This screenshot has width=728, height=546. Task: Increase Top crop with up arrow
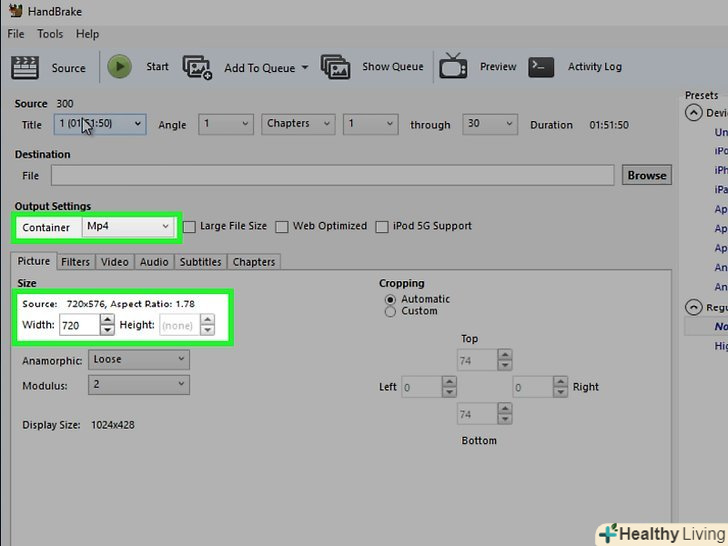505,355
